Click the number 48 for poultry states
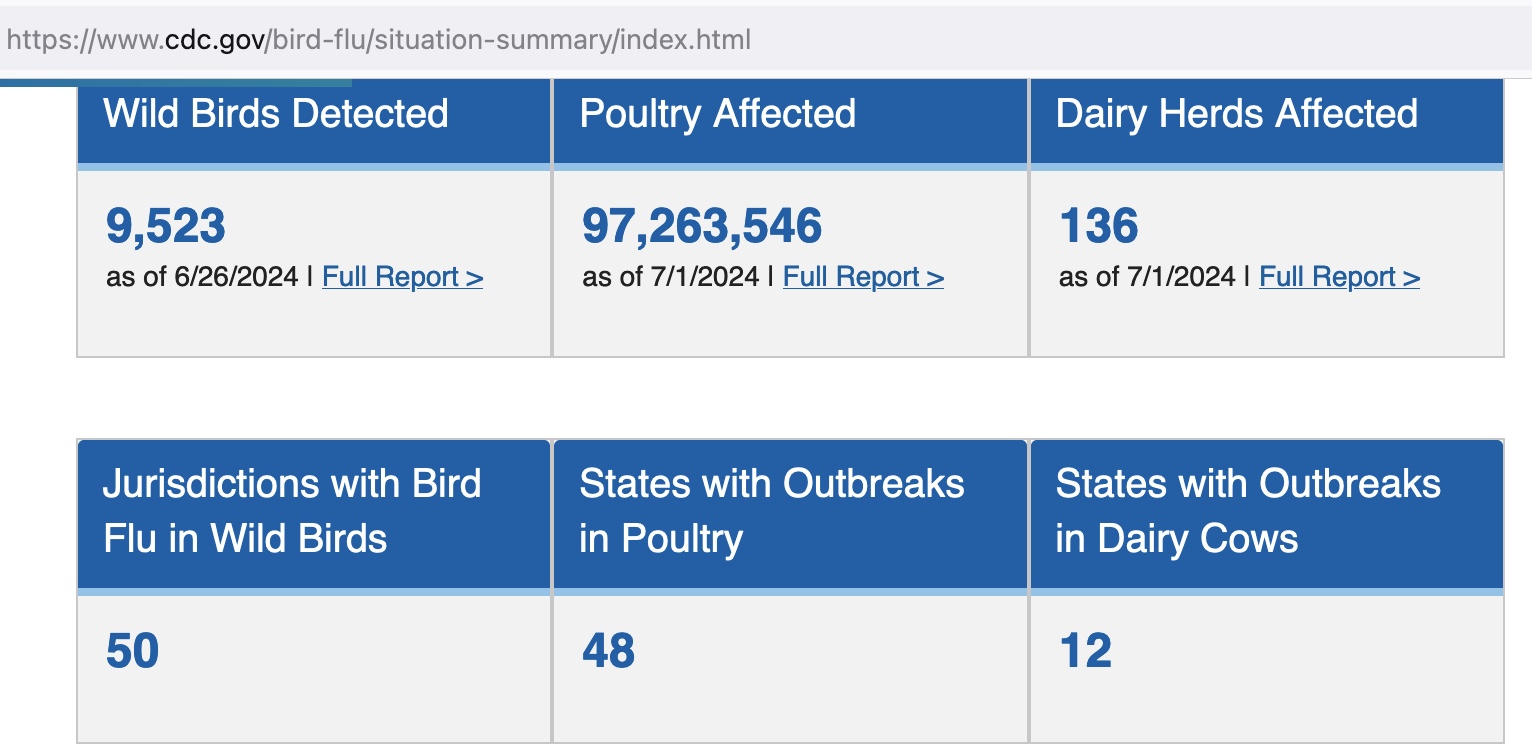 (608, 652)
